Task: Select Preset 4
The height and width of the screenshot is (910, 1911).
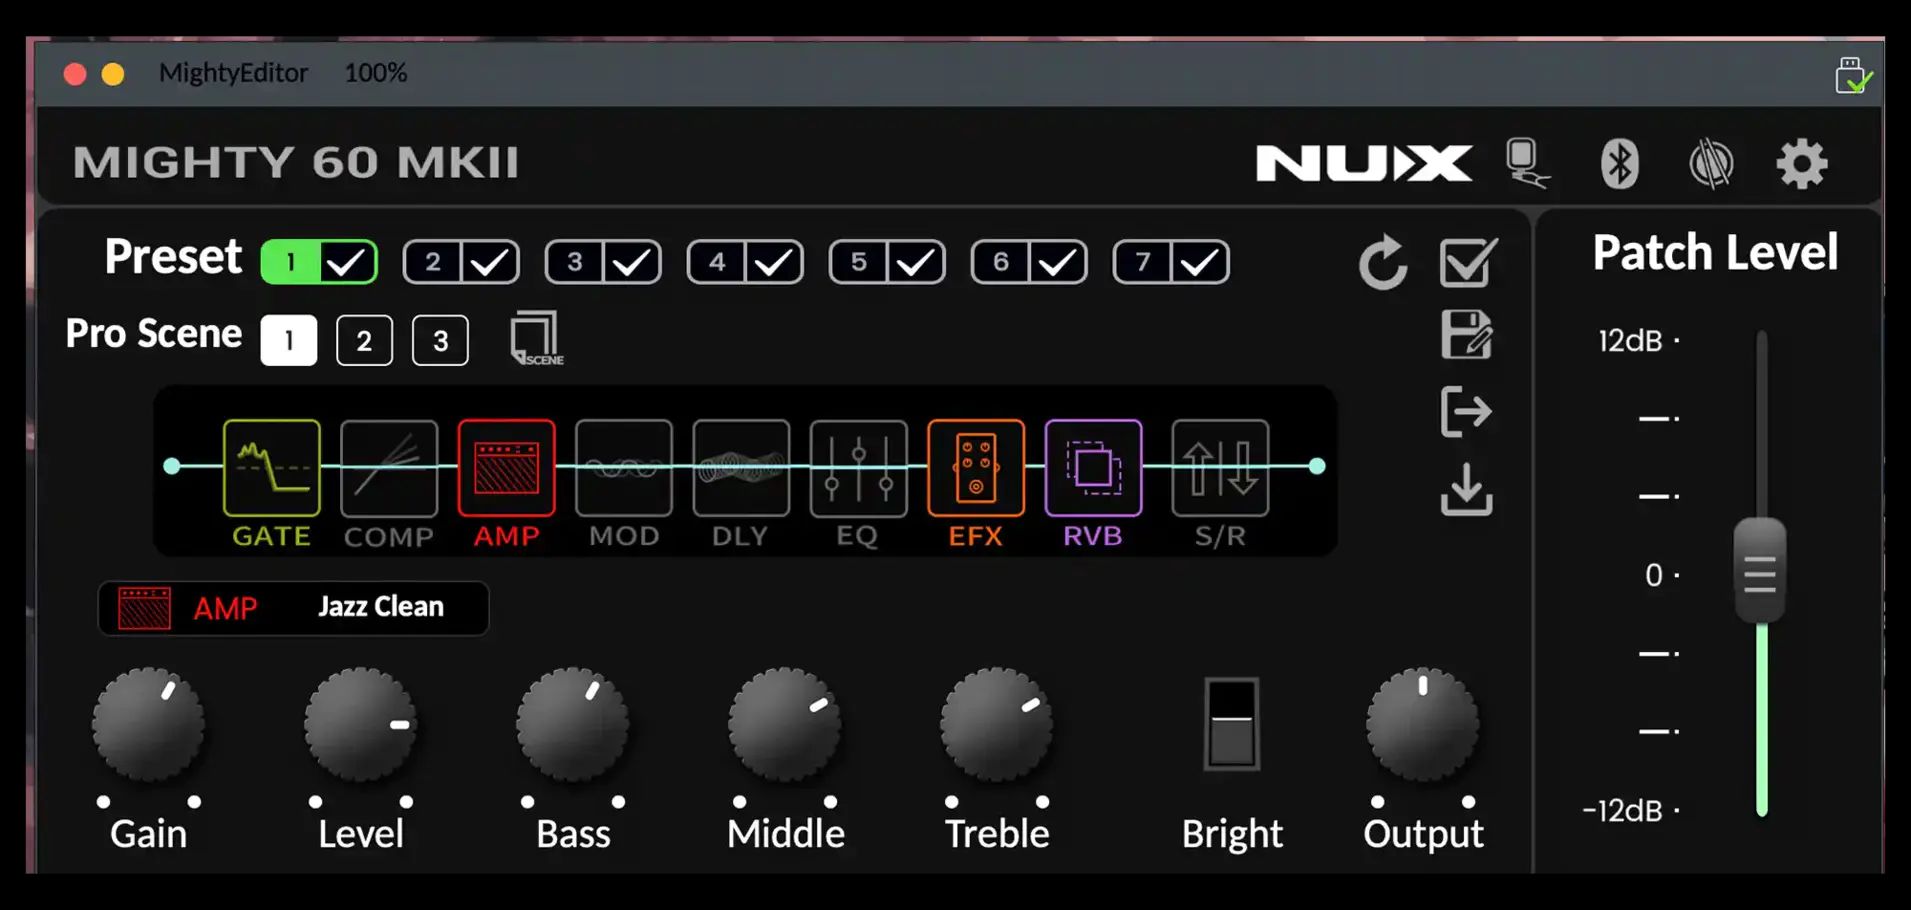Action: click(x=717, y=263)
